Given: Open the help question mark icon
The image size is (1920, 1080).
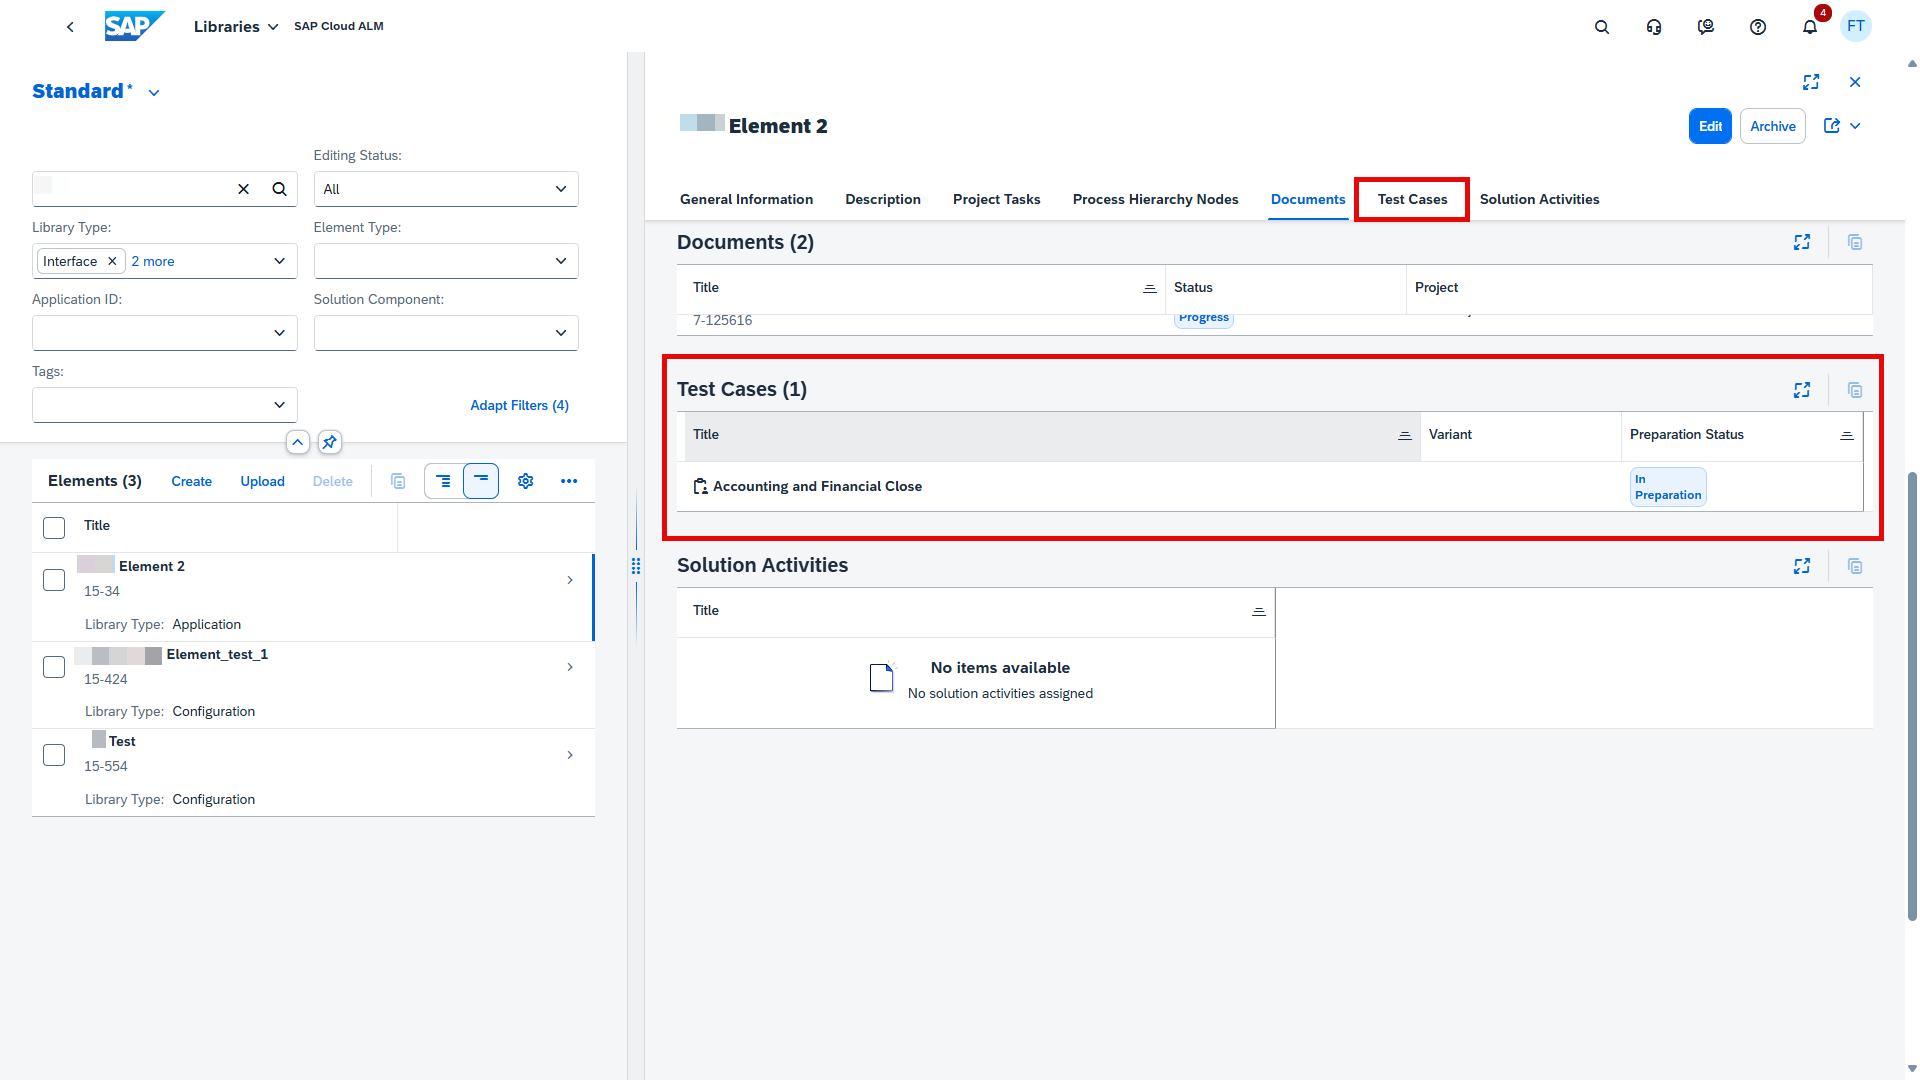Looking at the screenshot, I should [1757, 27].
